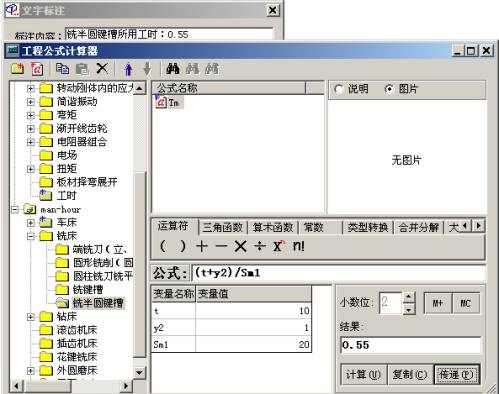Screen dimensions: 499x394
Task: Select the 说明 radio button
Action: (339, 89)
